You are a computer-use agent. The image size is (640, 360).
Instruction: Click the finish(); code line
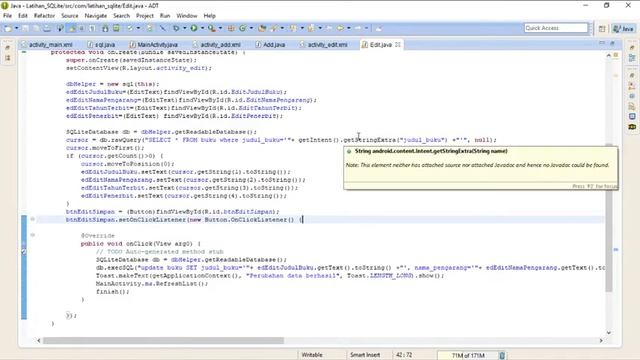point(113,291)
